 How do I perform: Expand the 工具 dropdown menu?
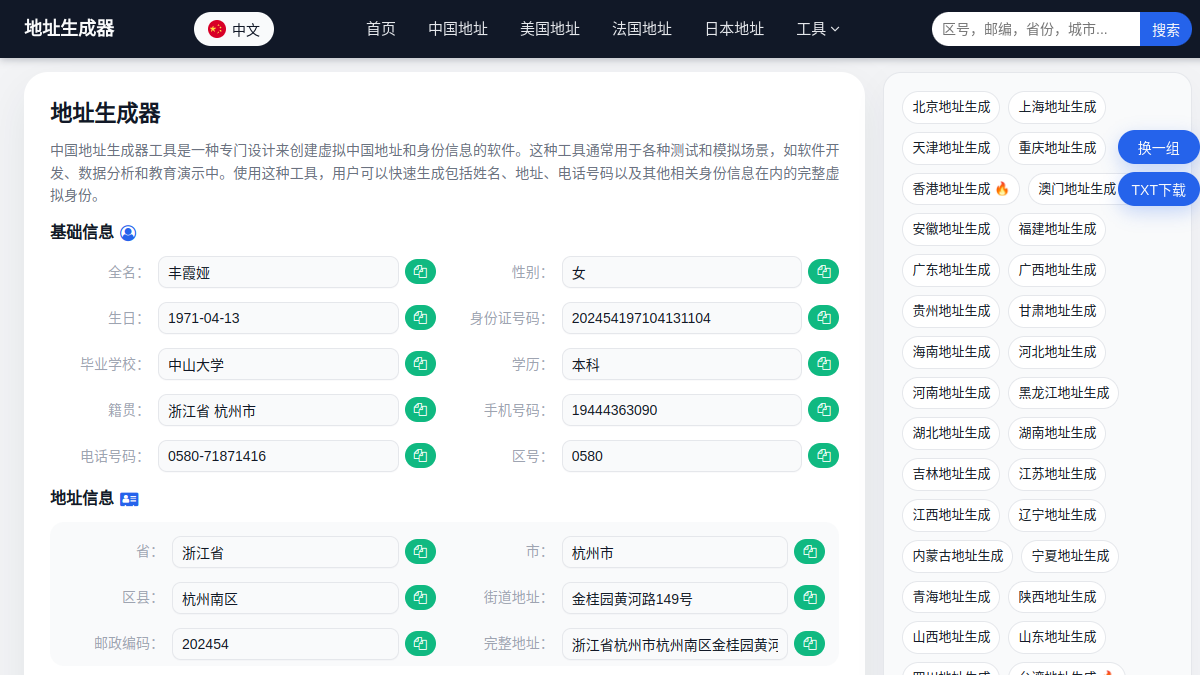pyautogui.click(x=818, y=29)
